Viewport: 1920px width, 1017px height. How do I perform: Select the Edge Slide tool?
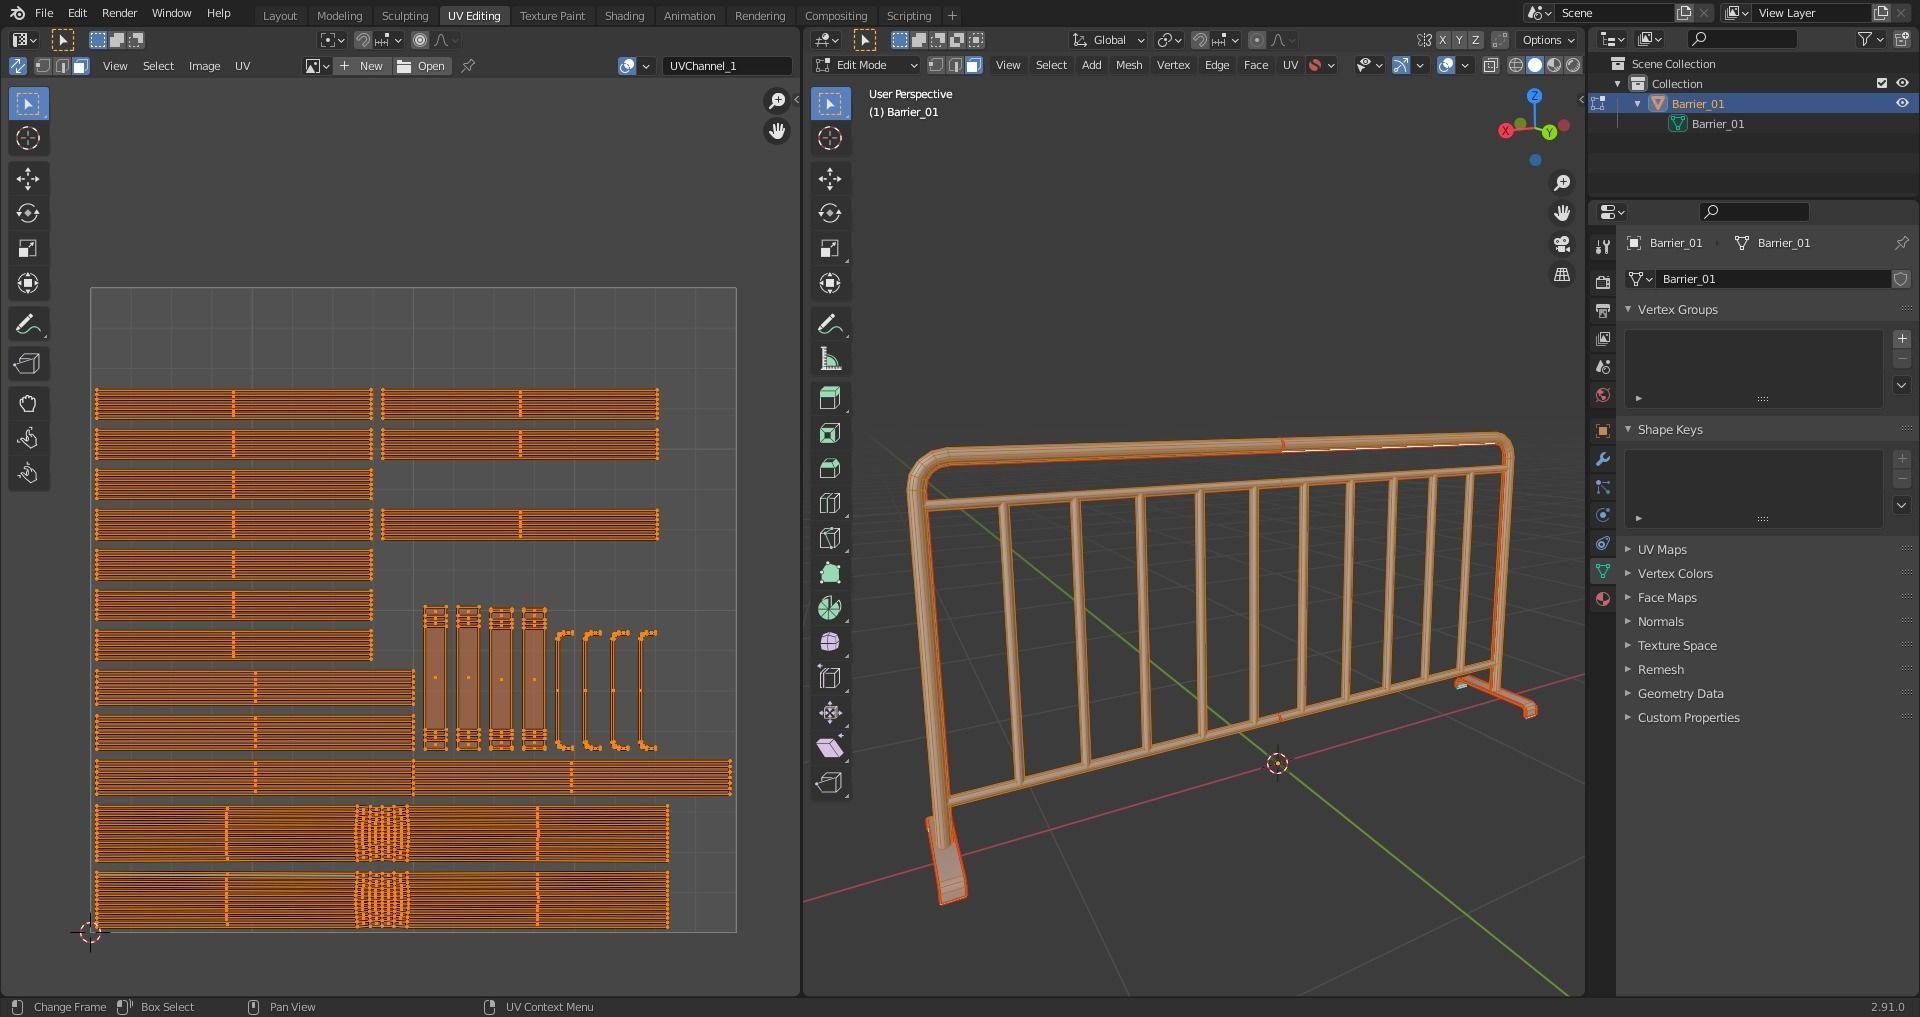click(830, 677)
